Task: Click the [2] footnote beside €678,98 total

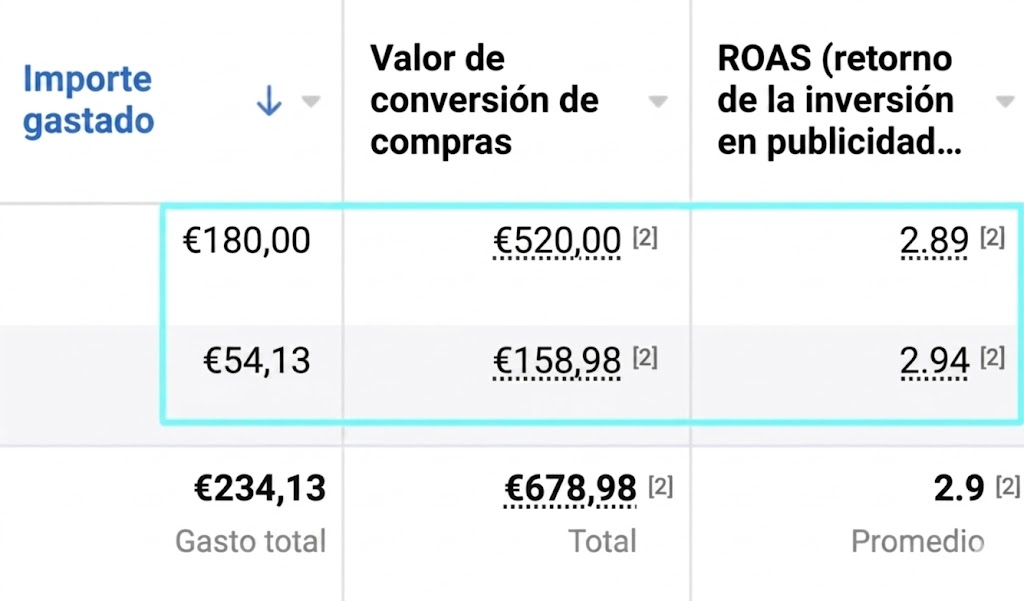Action: pos(659,486)
